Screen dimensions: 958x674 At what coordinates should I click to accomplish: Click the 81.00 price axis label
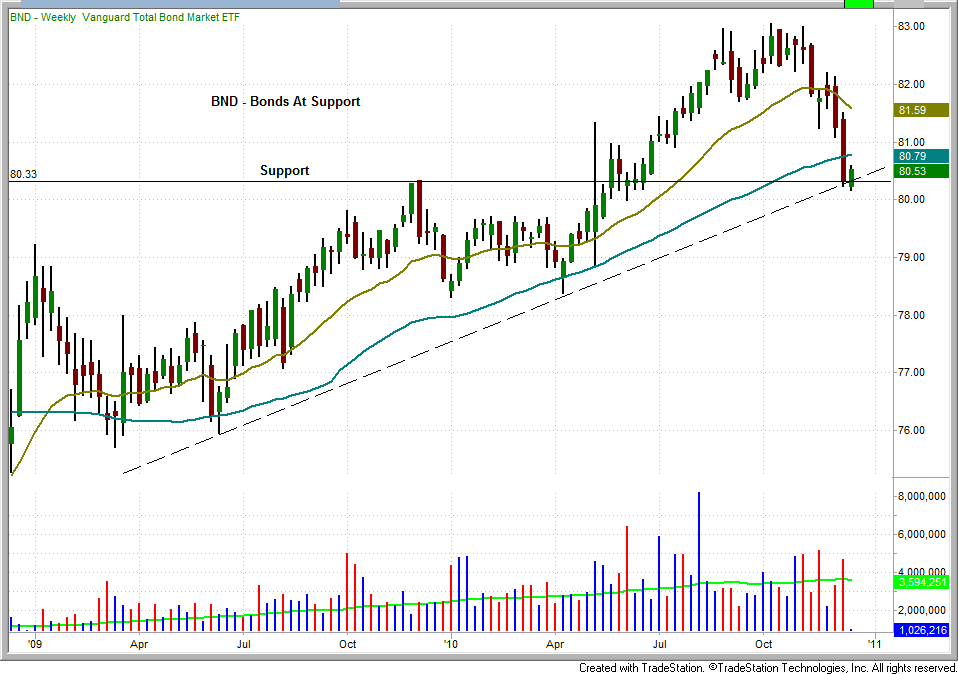tap(911, 142)
